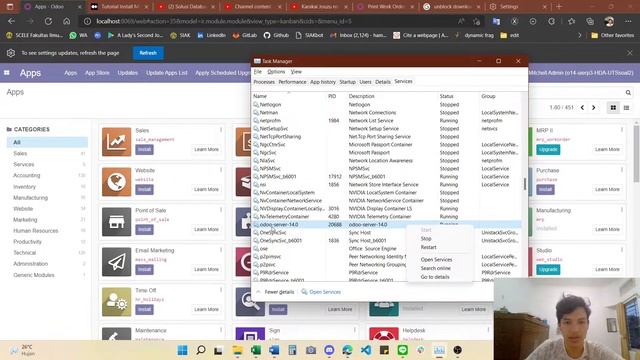Launch Word from the taskbar
This screenshot has width=640, height=360.
pos(274,350)
